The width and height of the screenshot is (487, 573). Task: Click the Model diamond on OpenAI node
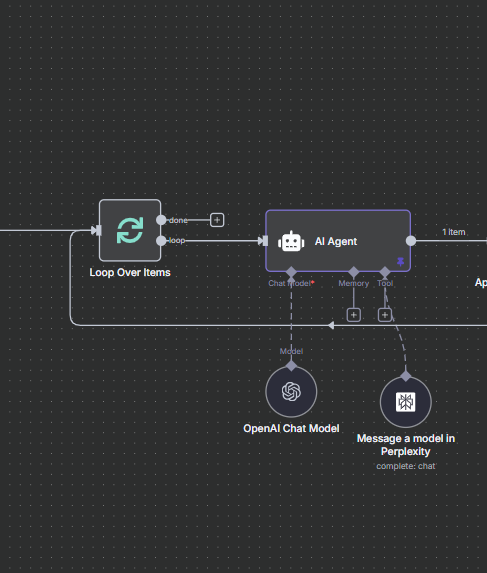click(291, 365)
